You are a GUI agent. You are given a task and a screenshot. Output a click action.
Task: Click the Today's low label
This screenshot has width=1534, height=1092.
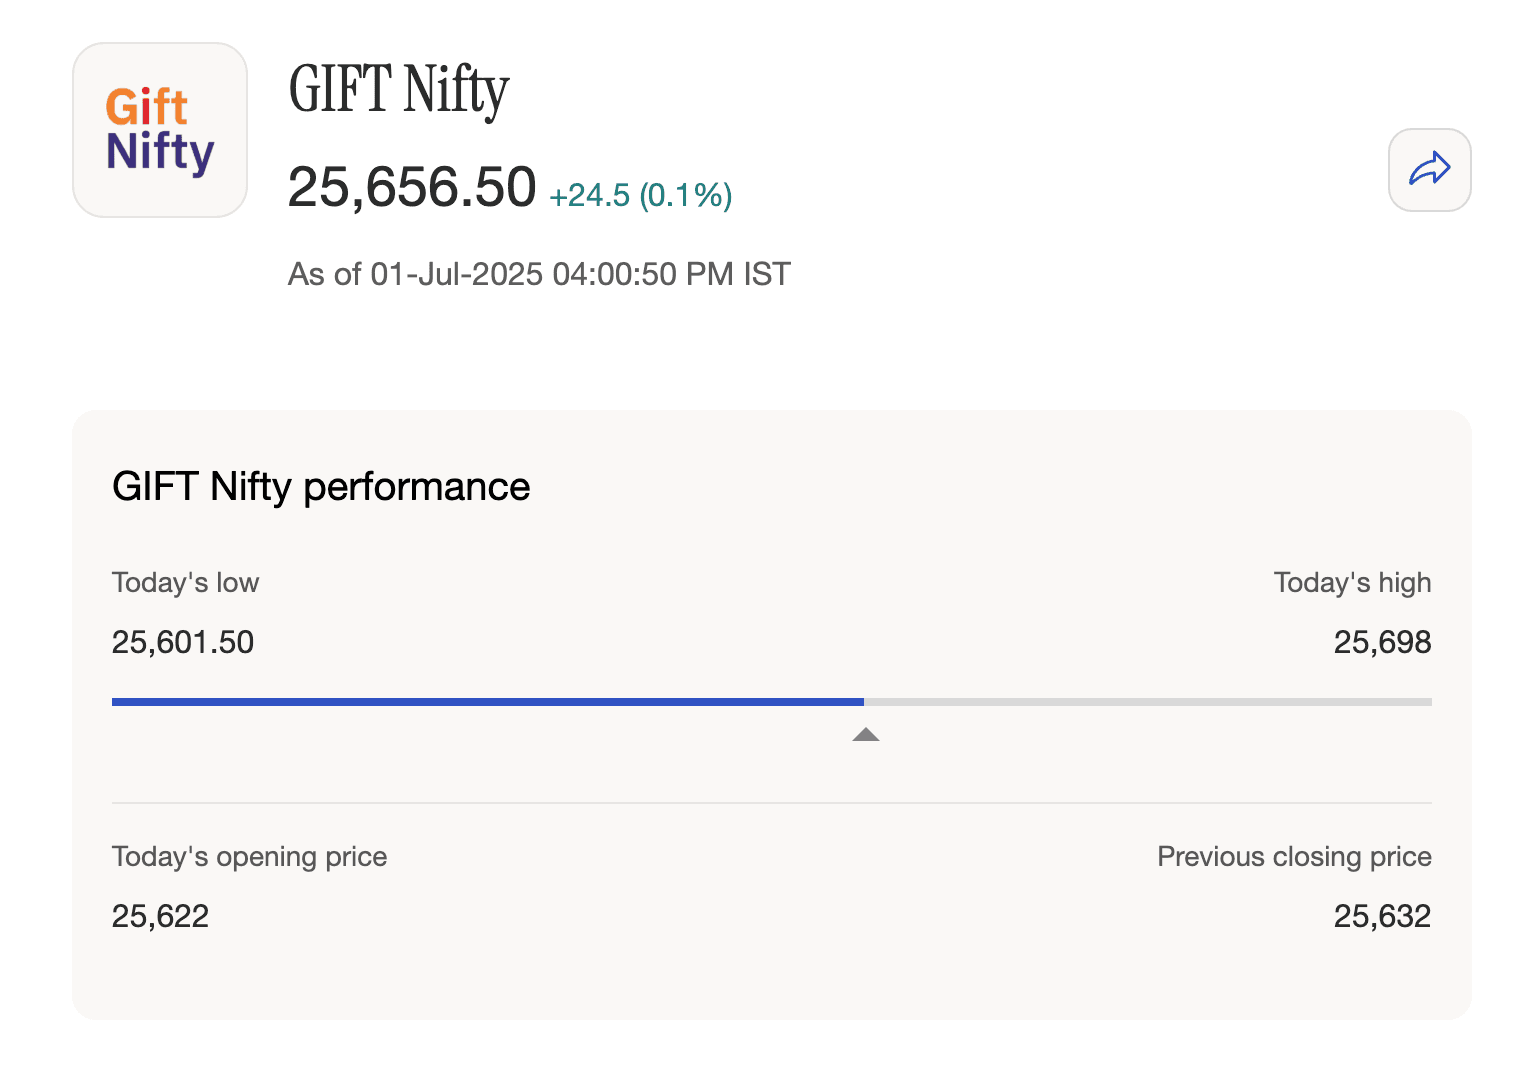185,583
